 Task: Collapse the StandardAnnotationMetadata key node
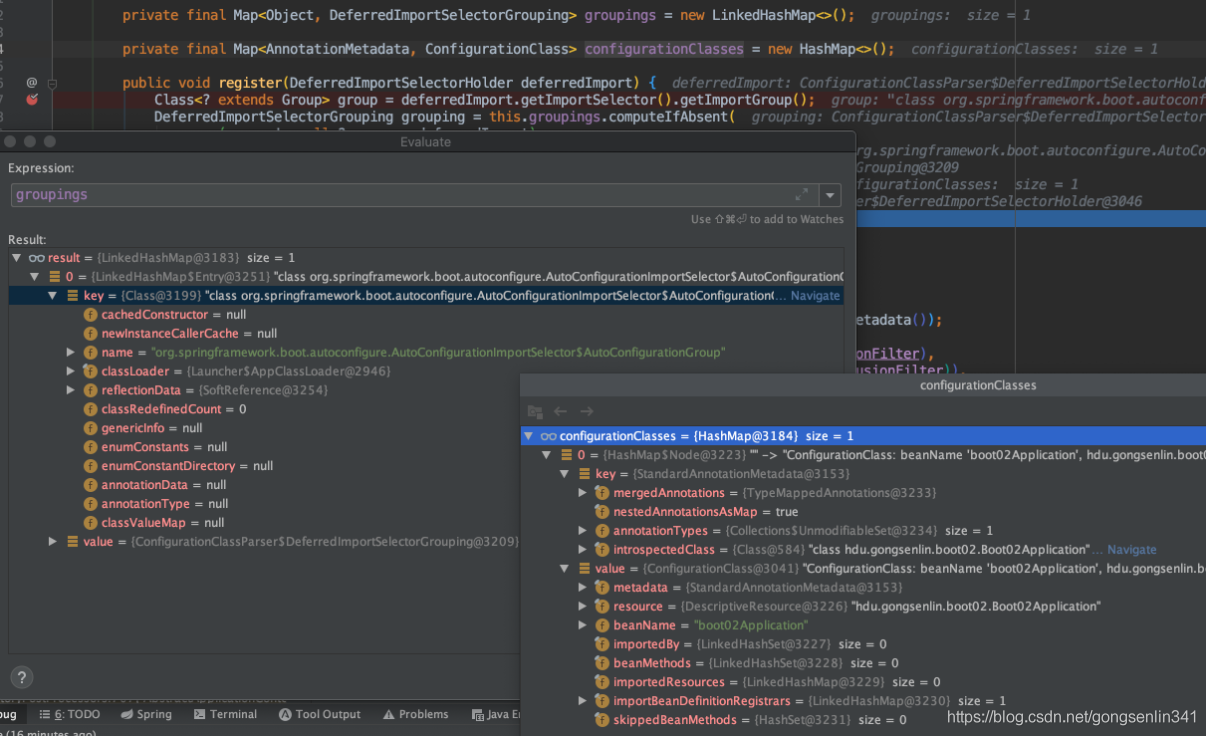pyautogui.click(x=565, y=474)
